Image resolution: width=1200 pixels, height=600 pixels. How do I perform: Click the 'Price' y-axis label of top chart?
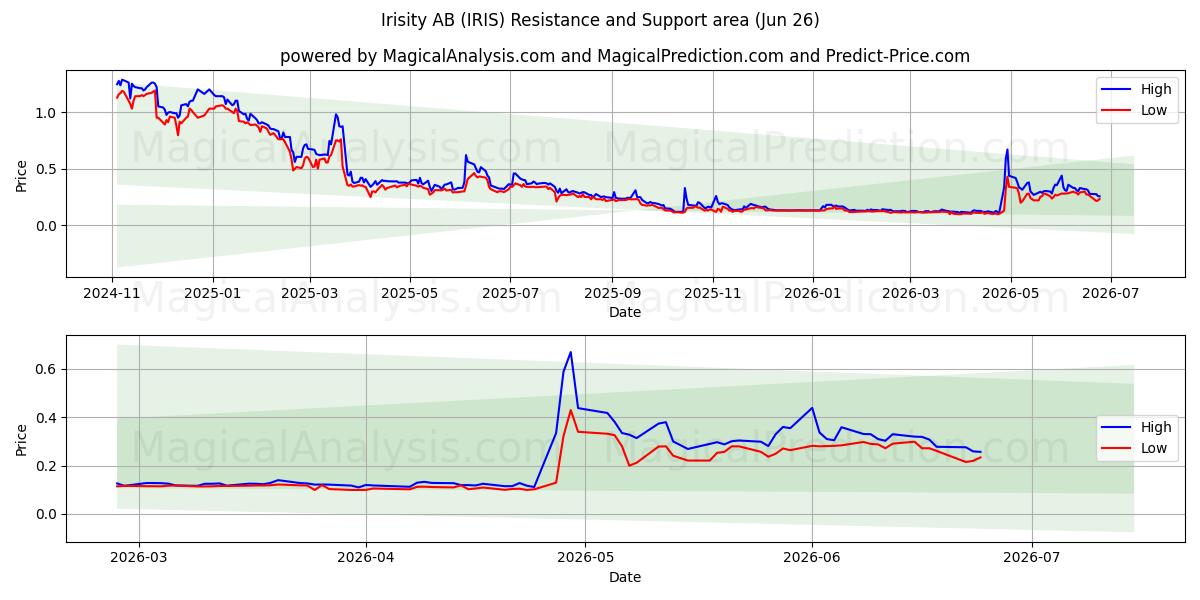click(22, 174)
